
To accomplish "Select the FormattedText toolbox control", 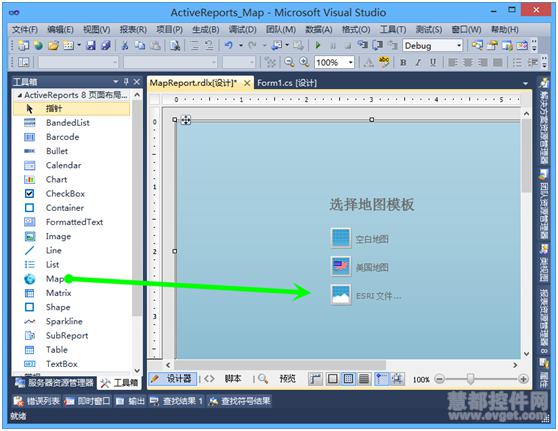I will [74, 222].
